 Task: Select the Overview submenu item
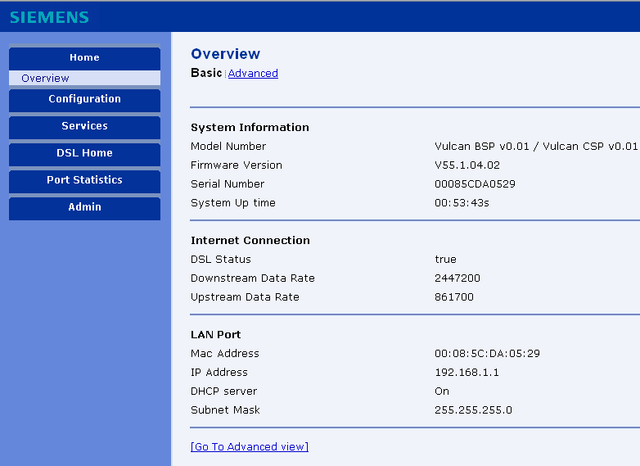[x=84, y=78]
